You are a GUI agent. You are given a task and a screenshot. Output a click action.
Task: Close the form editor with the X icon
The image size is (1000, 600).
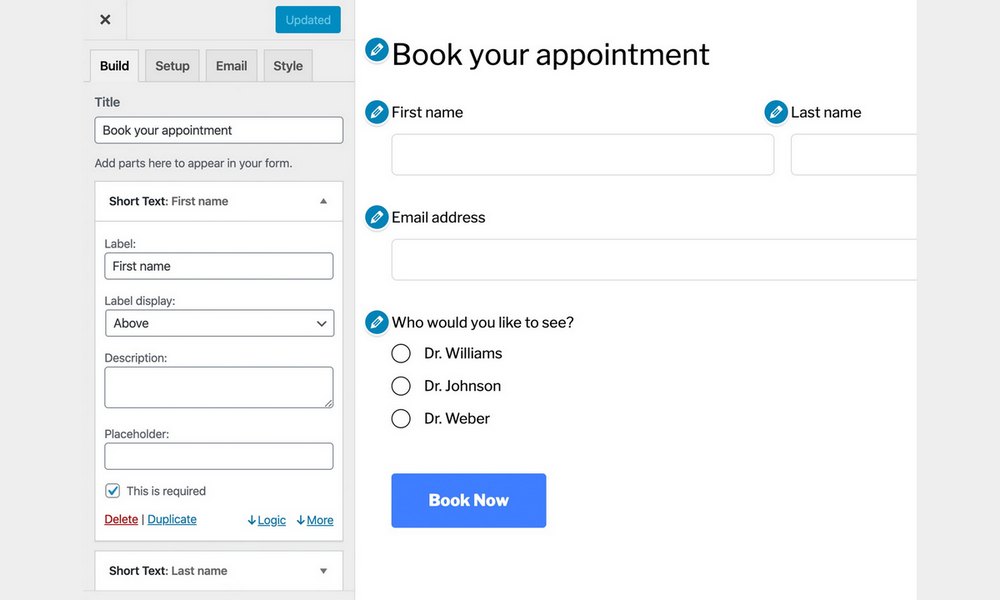pos(105,20)
